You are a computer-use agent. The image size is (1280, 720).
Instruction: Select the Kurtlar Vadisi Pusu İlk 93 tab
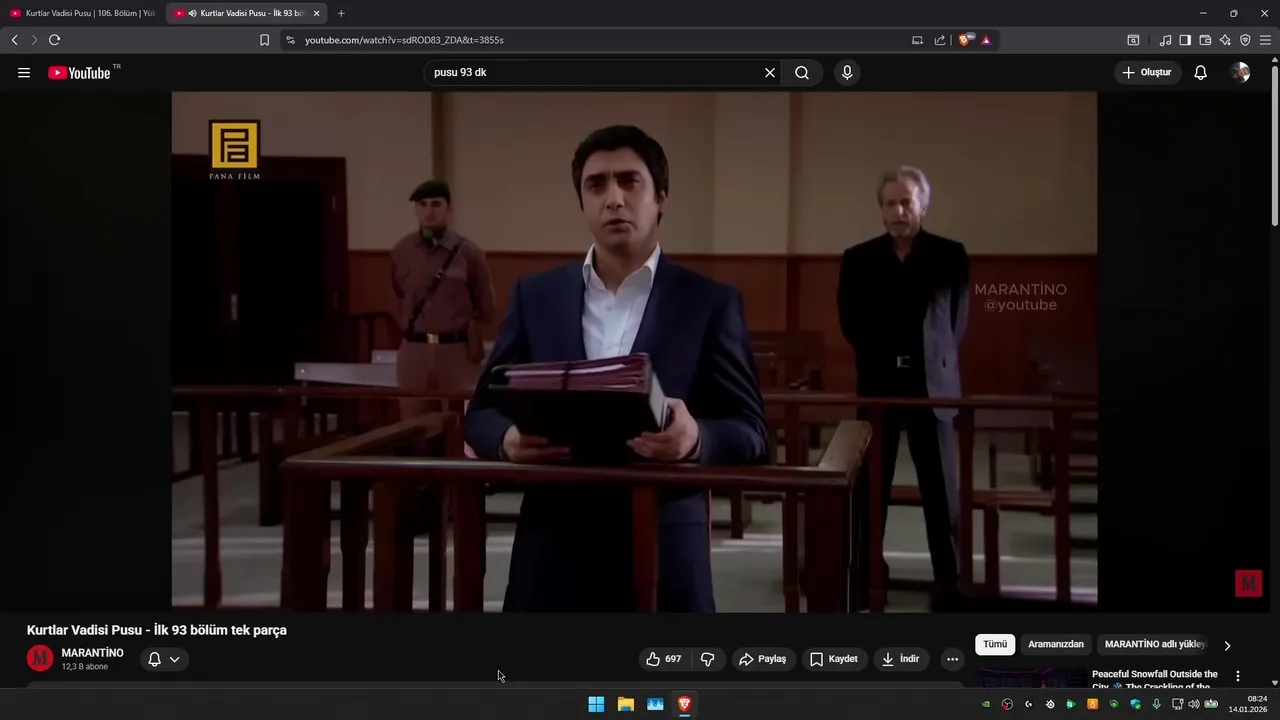coord(245,13)
